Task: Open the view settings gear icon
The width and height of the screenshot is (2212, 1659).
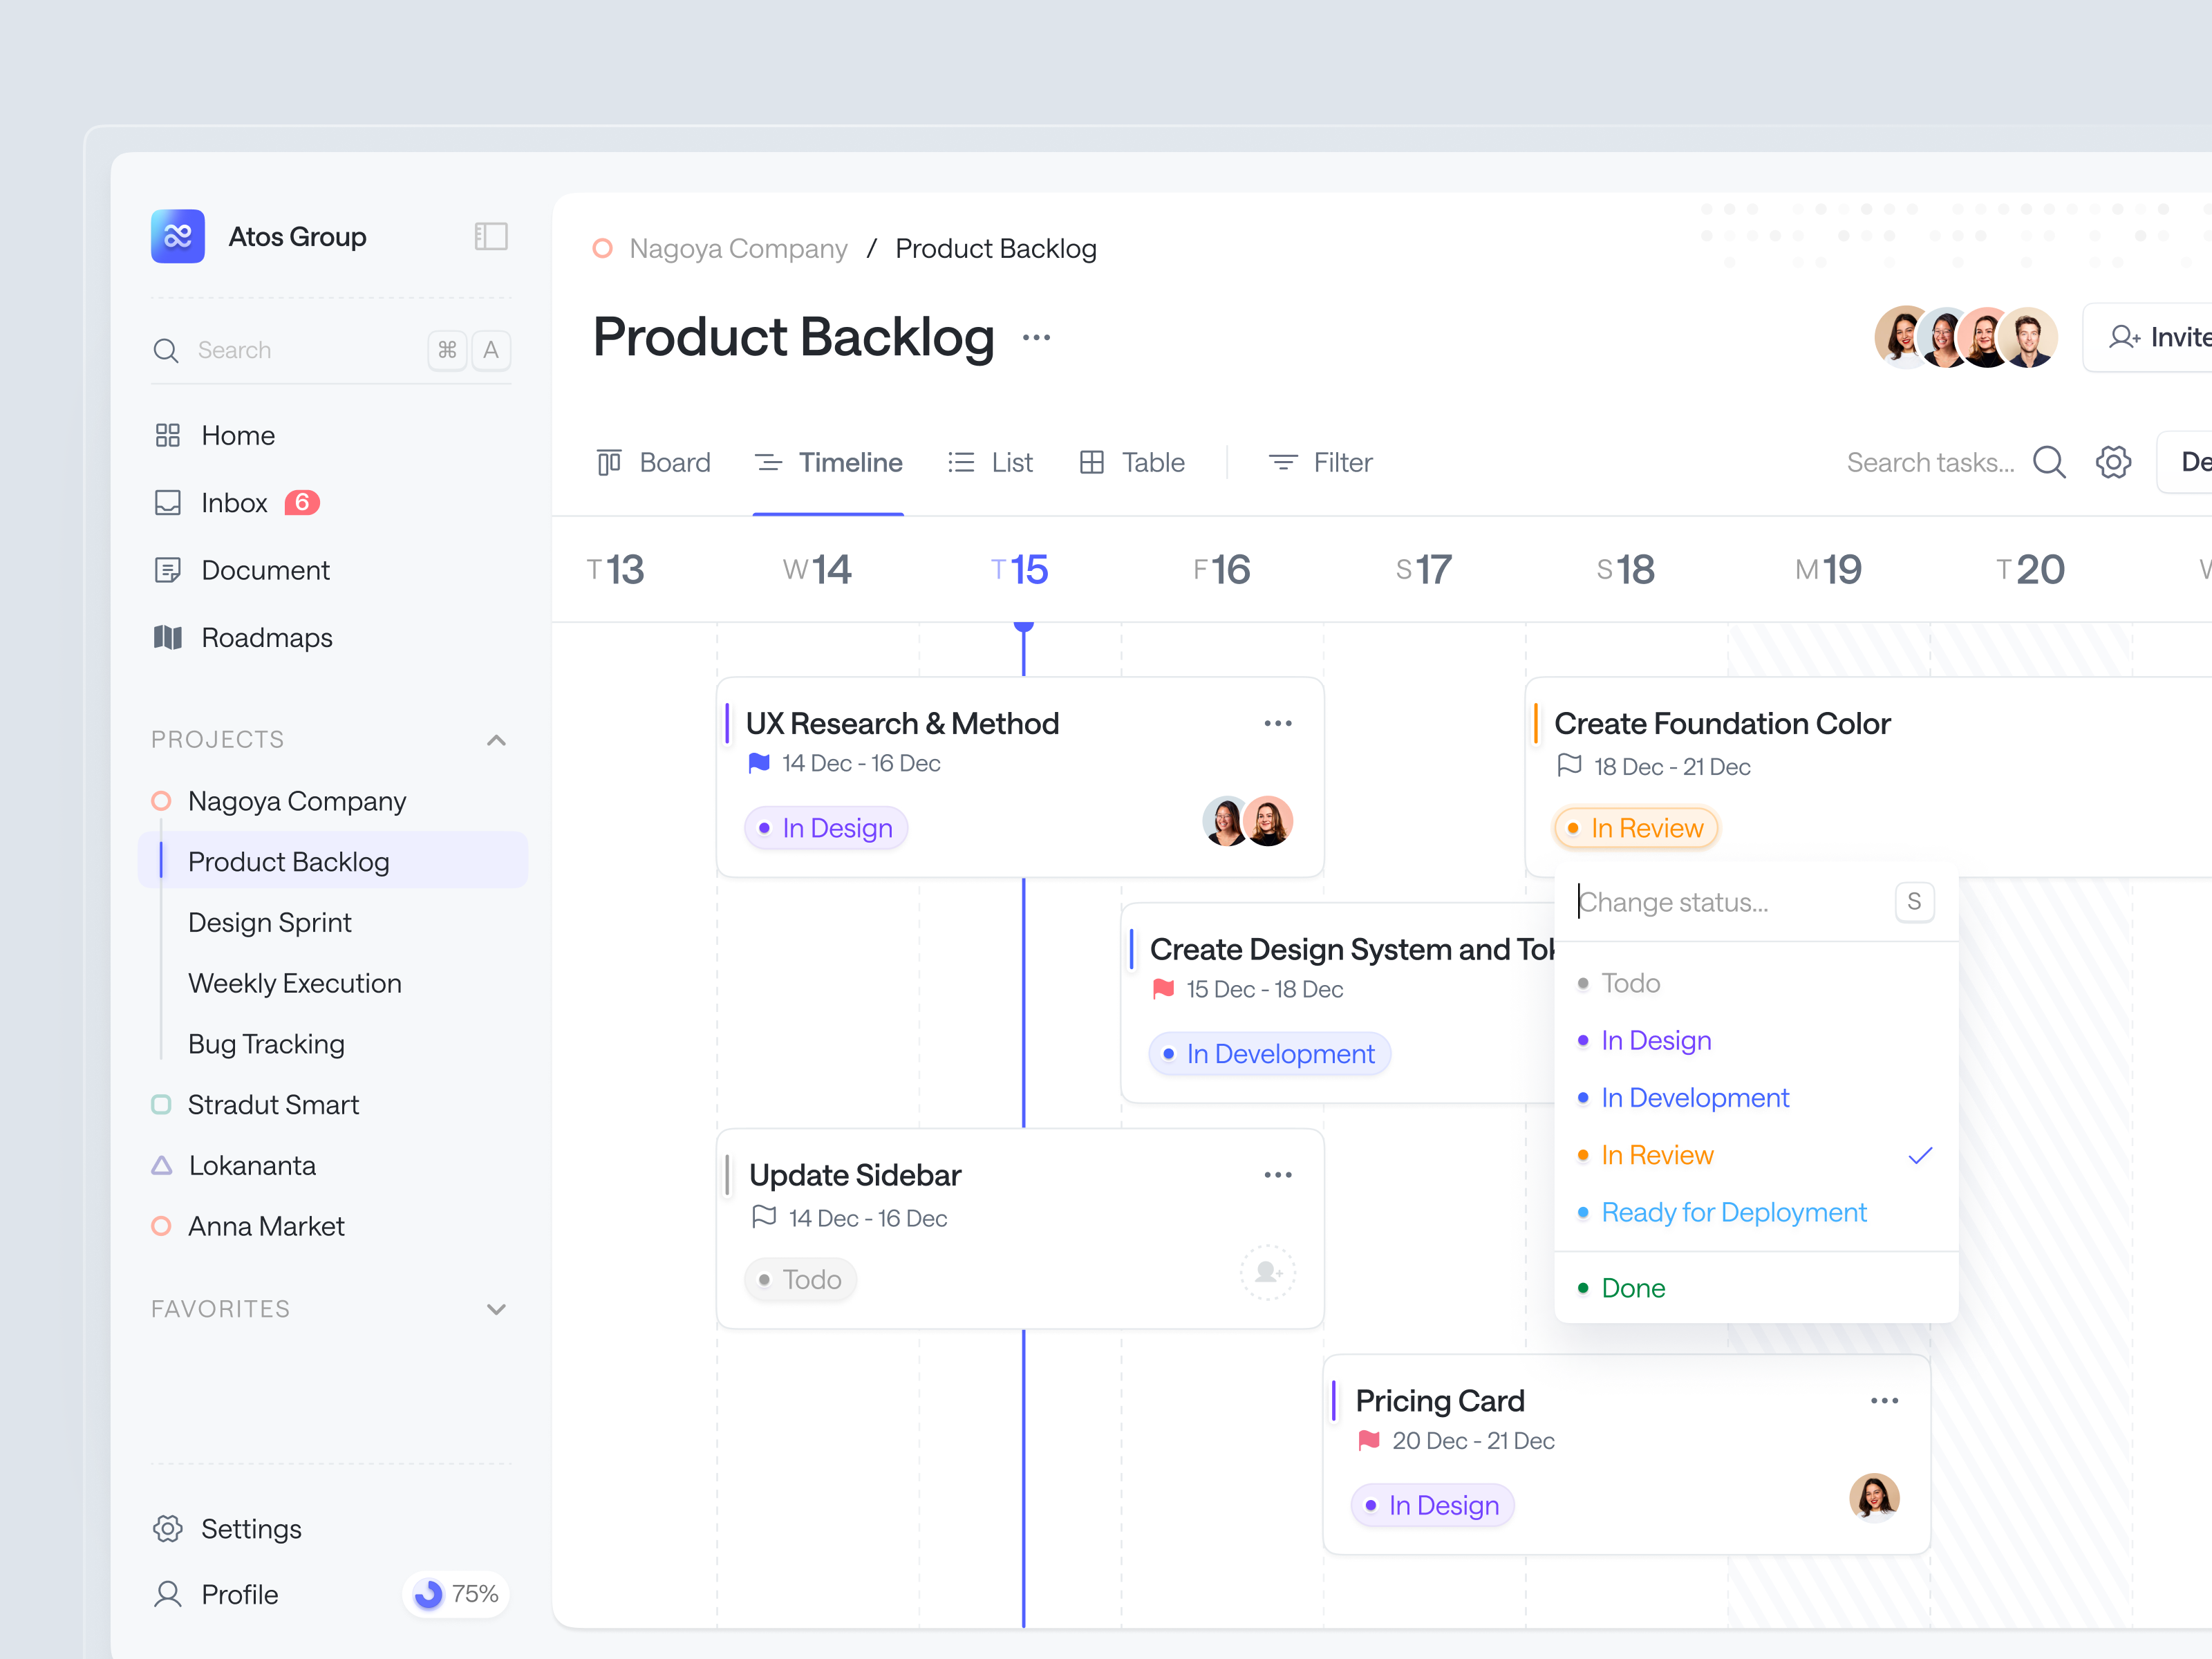Action: tap(2113, 462)
